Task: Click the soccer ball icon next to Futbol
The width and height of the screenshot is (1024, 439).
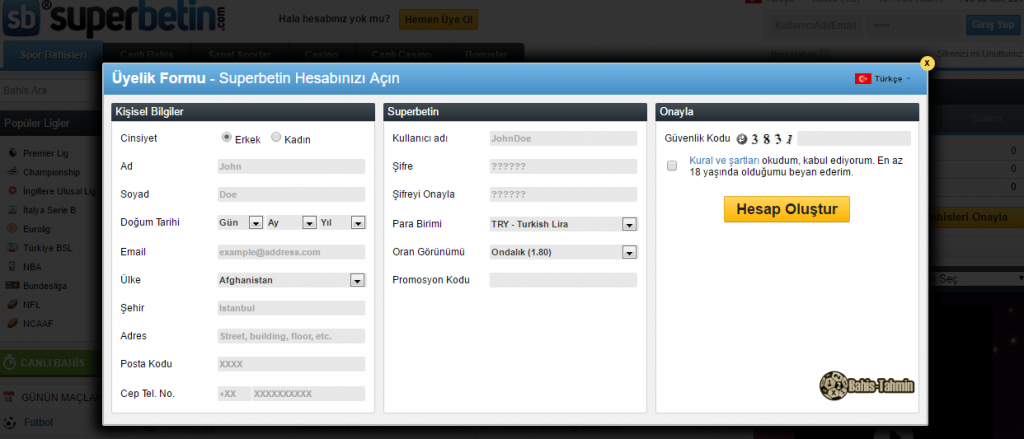Action: (x=10, y=423)
